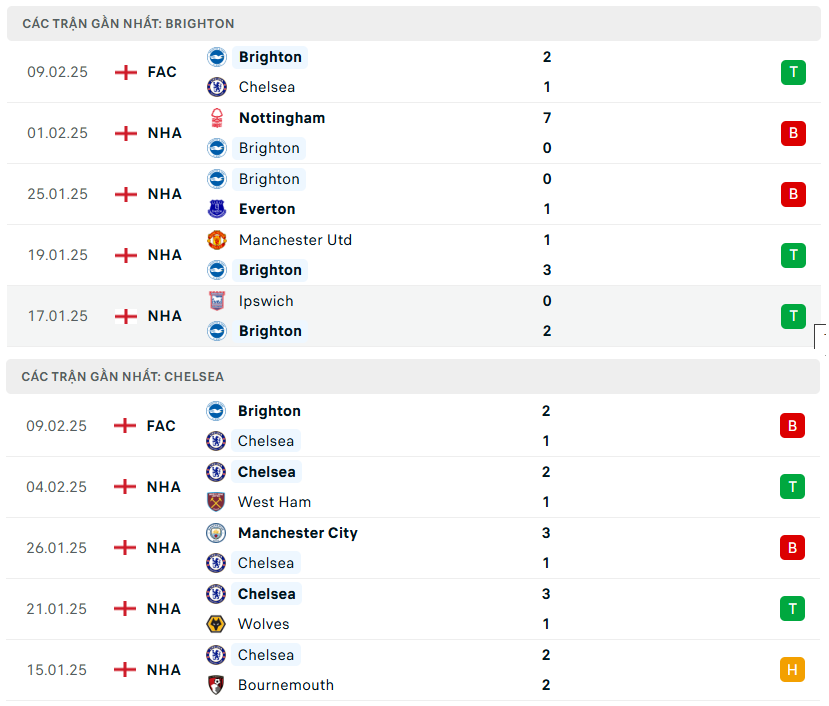
Task: Click the Manchester City club crest
Action: click(x=216, y=533)
